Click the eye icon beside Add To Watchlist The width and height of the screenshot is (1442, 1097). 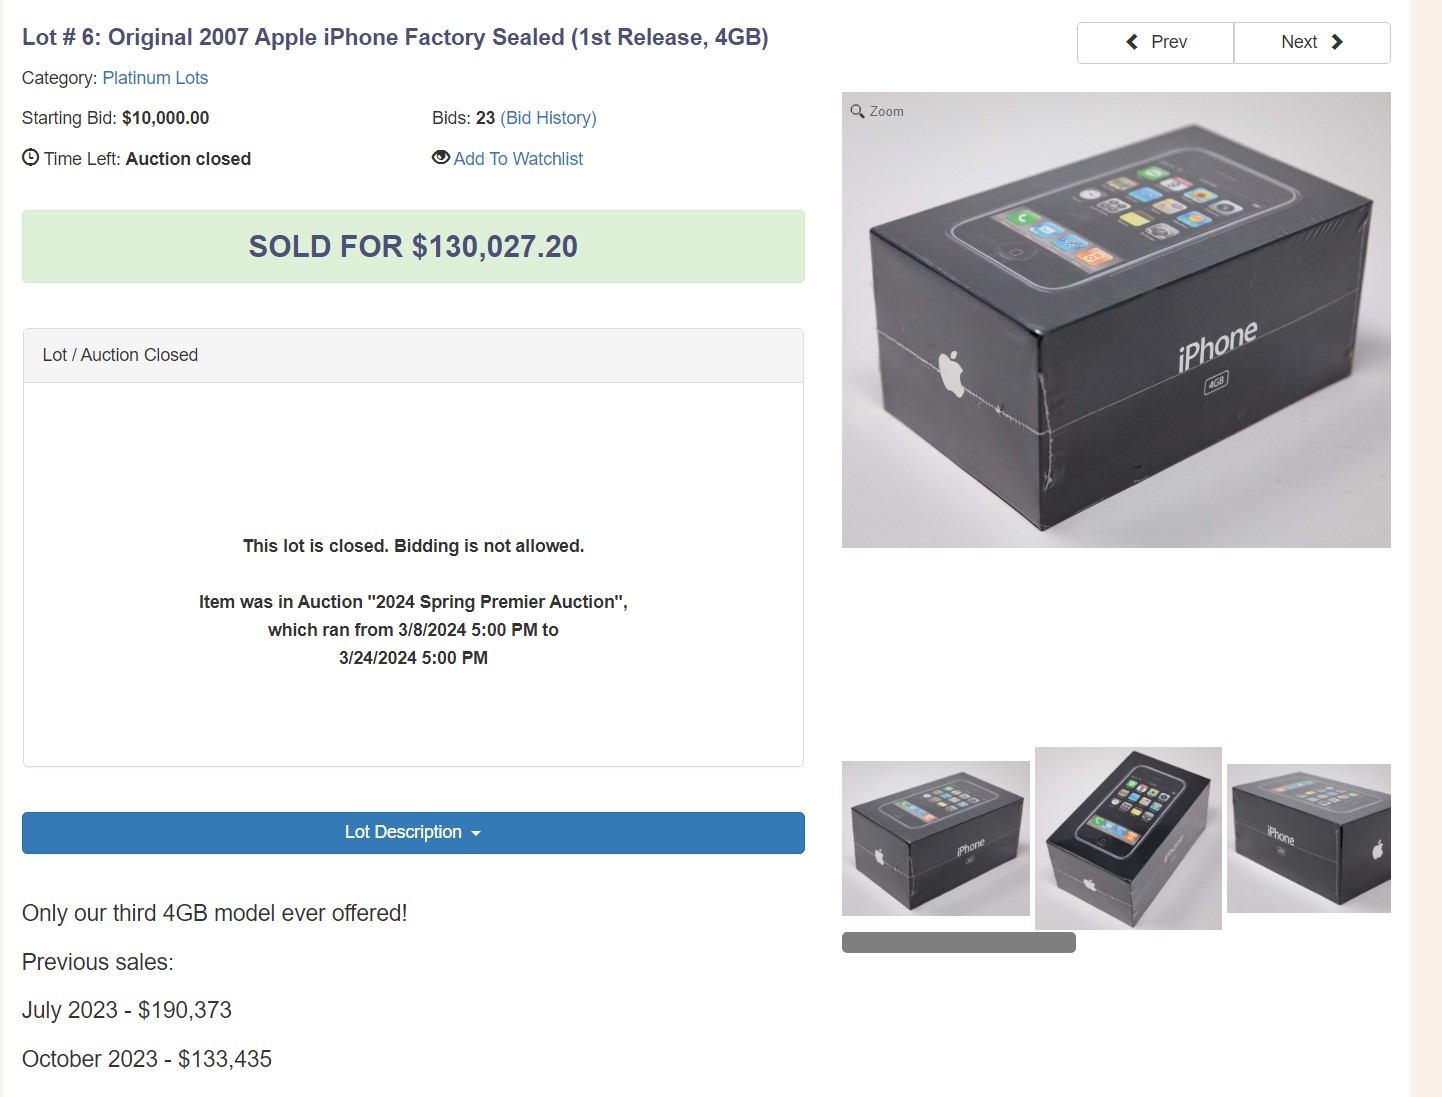click(440, 157)
